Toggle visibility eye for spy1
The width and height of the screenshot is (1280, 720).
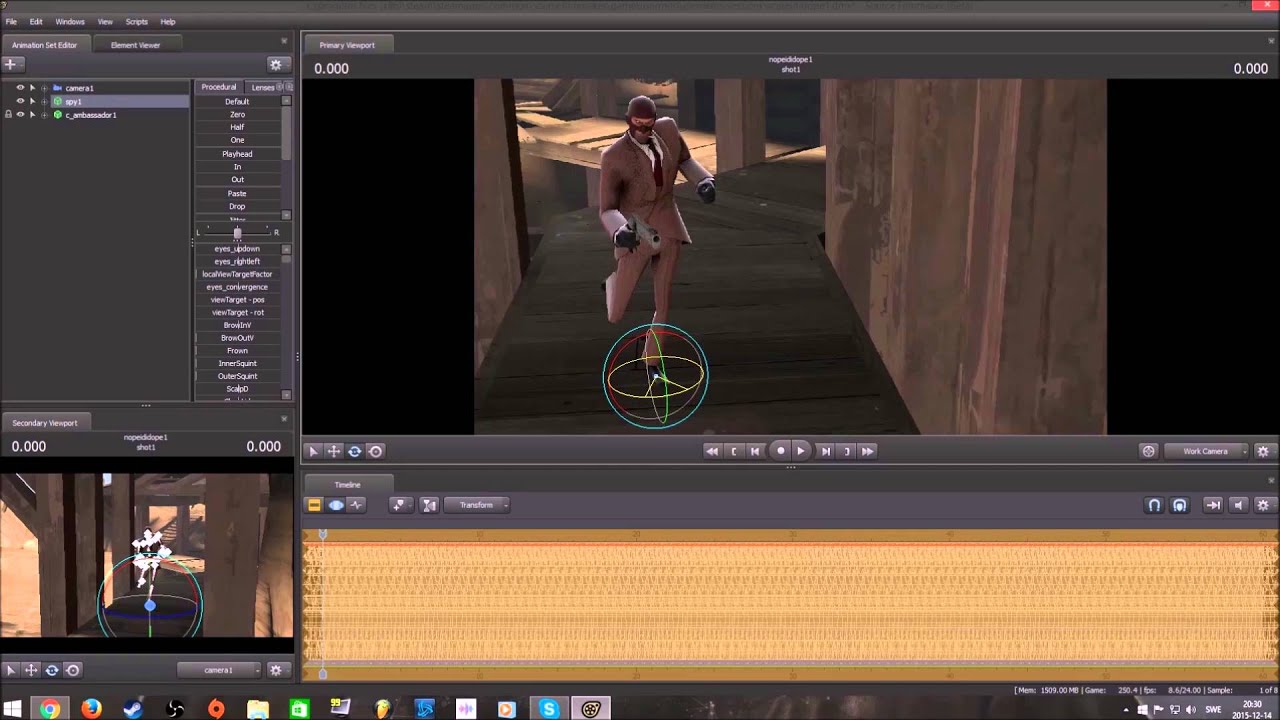pos(20,101)
